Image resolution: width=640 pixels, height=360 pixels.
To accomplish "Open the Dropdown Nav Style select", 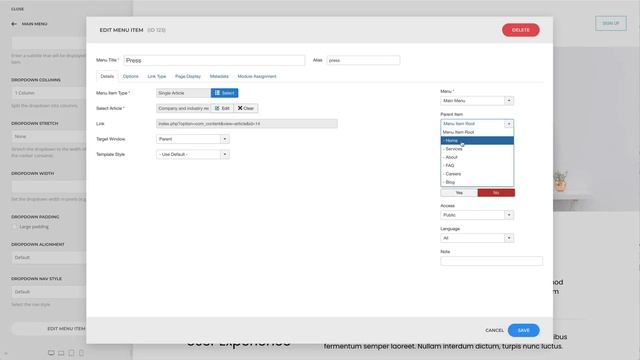I will point(49,292).
